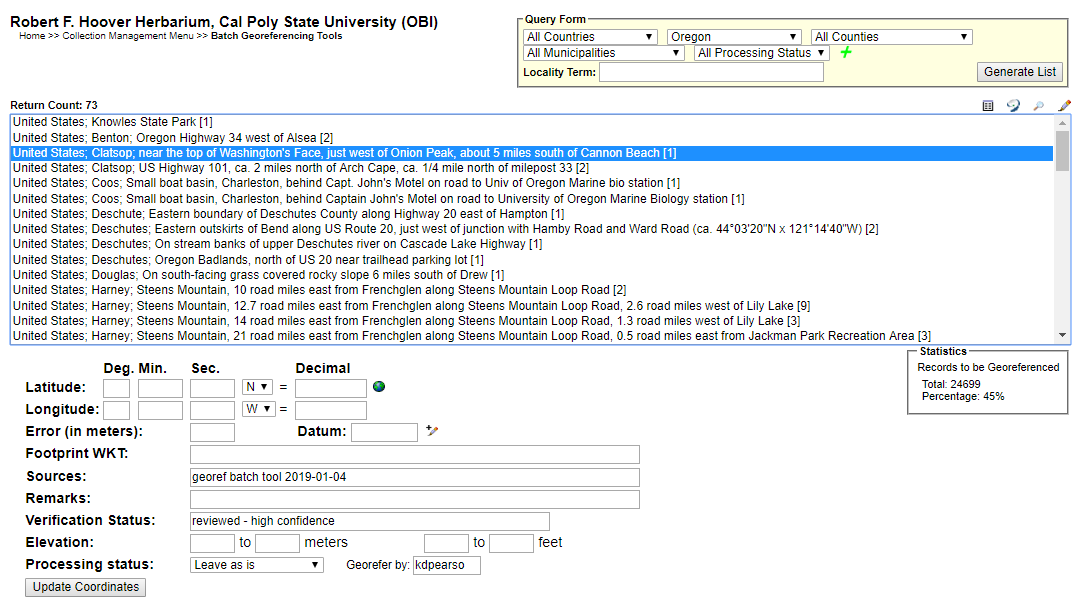Click the Locality Term input field

pos(712,72)
